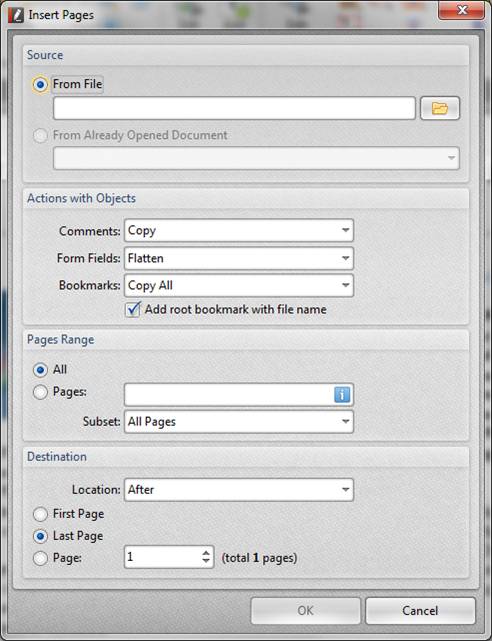Close the Insert Pages dialog
Viewport: 492px width, 641px height.
tap(462, 10)
